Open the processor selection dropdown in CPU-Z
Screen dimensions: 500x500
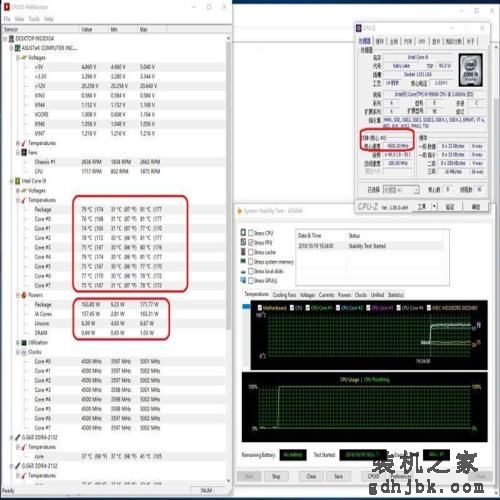[401, 190]
